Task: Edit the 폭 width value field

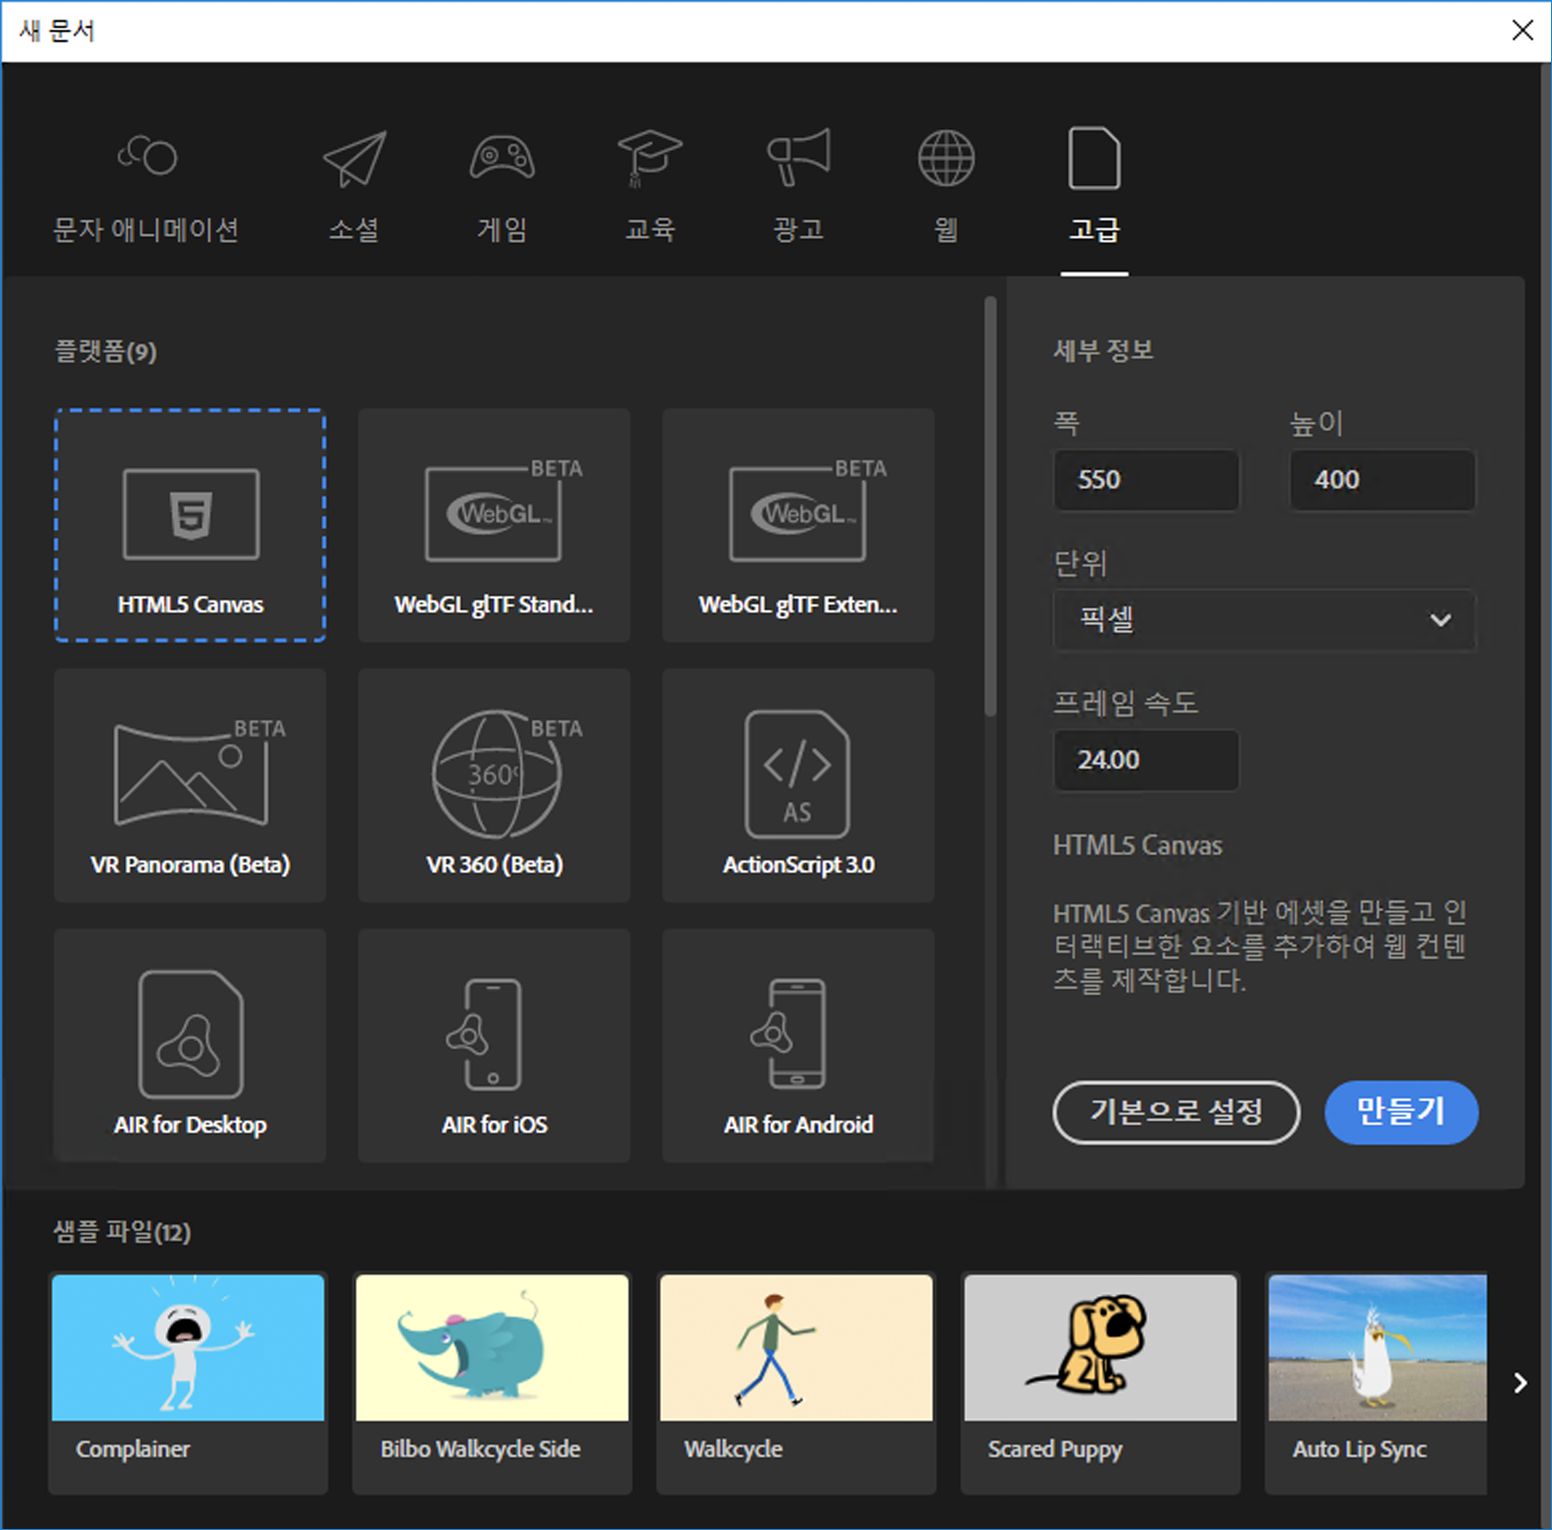Action: (1146, 480)
